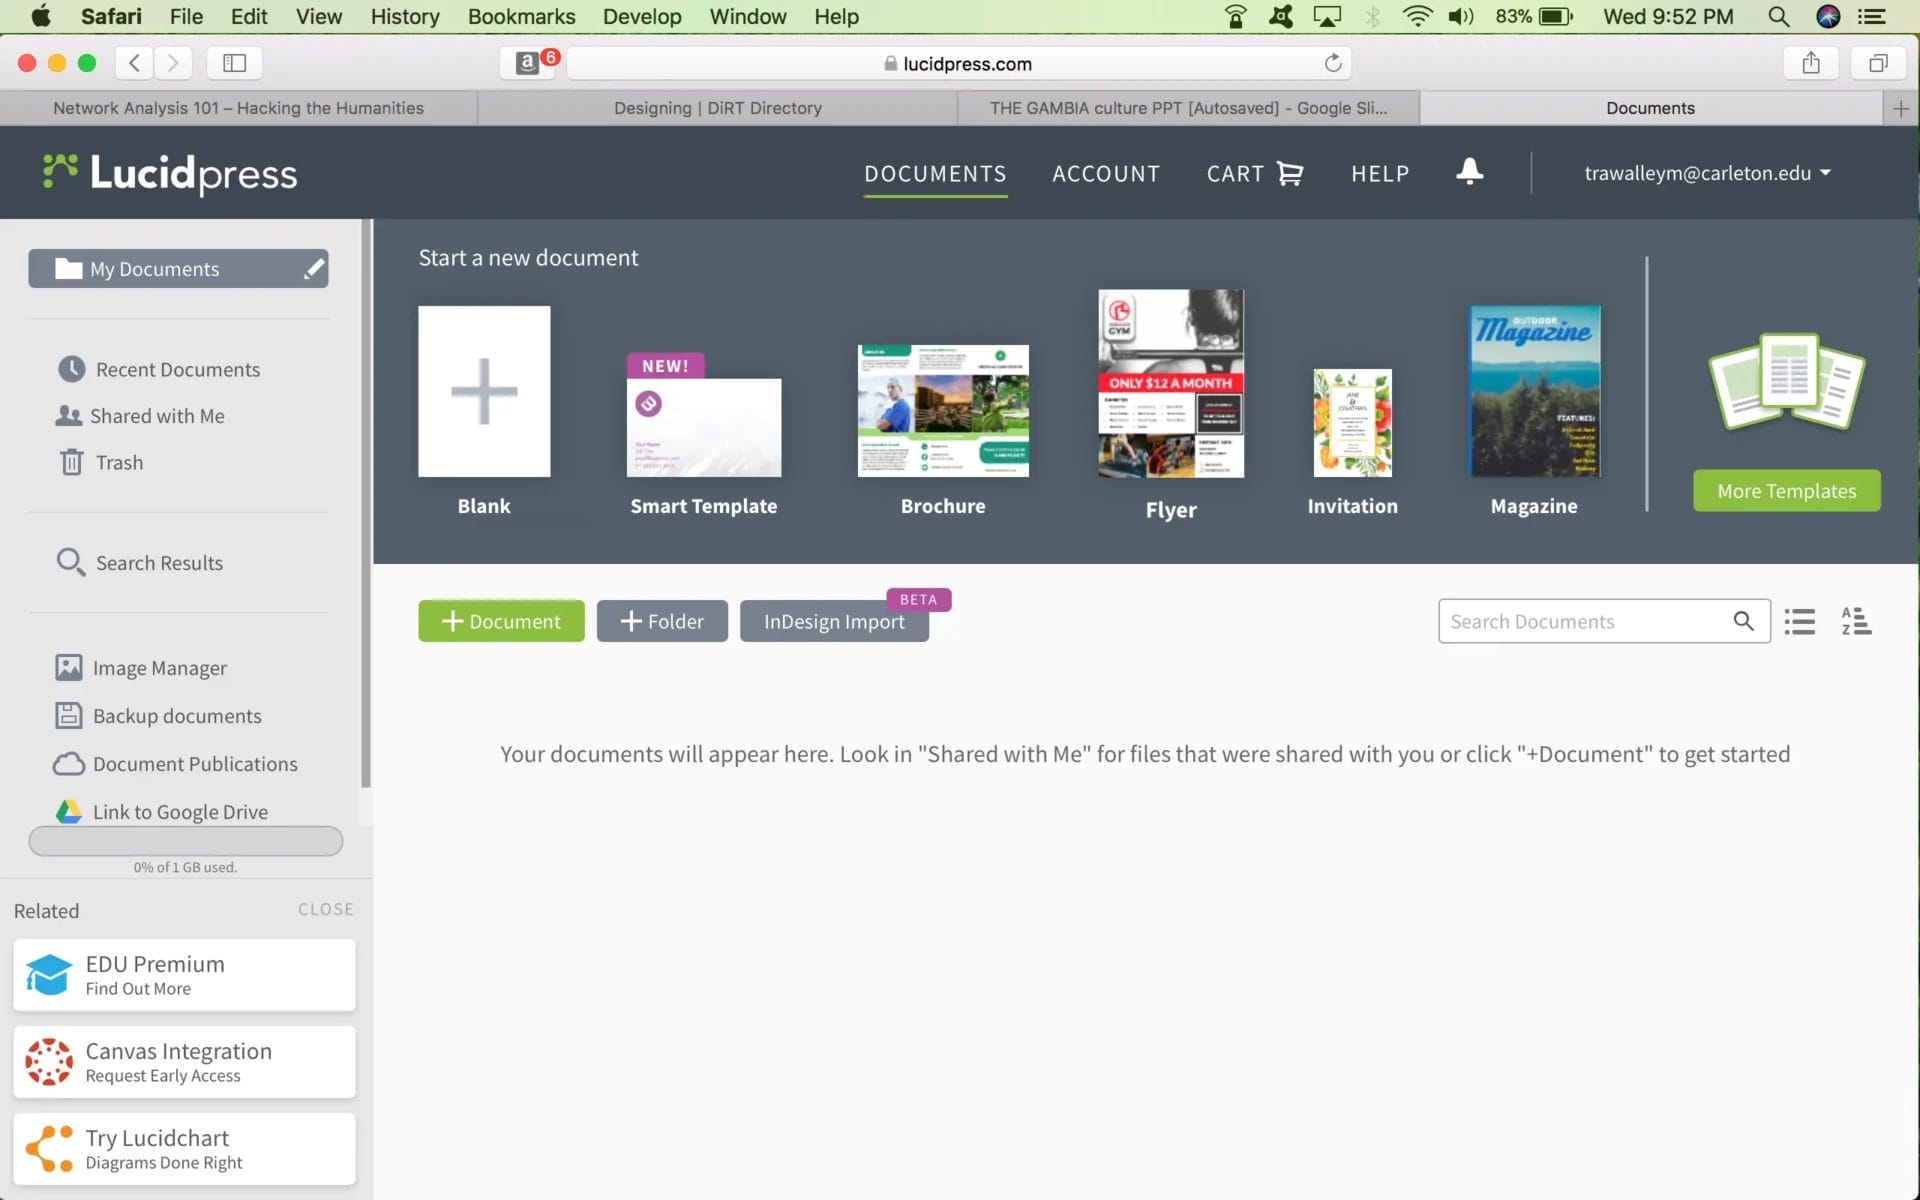
Task: Open the shopping cart icon
Action: [x=1290, y=174]
